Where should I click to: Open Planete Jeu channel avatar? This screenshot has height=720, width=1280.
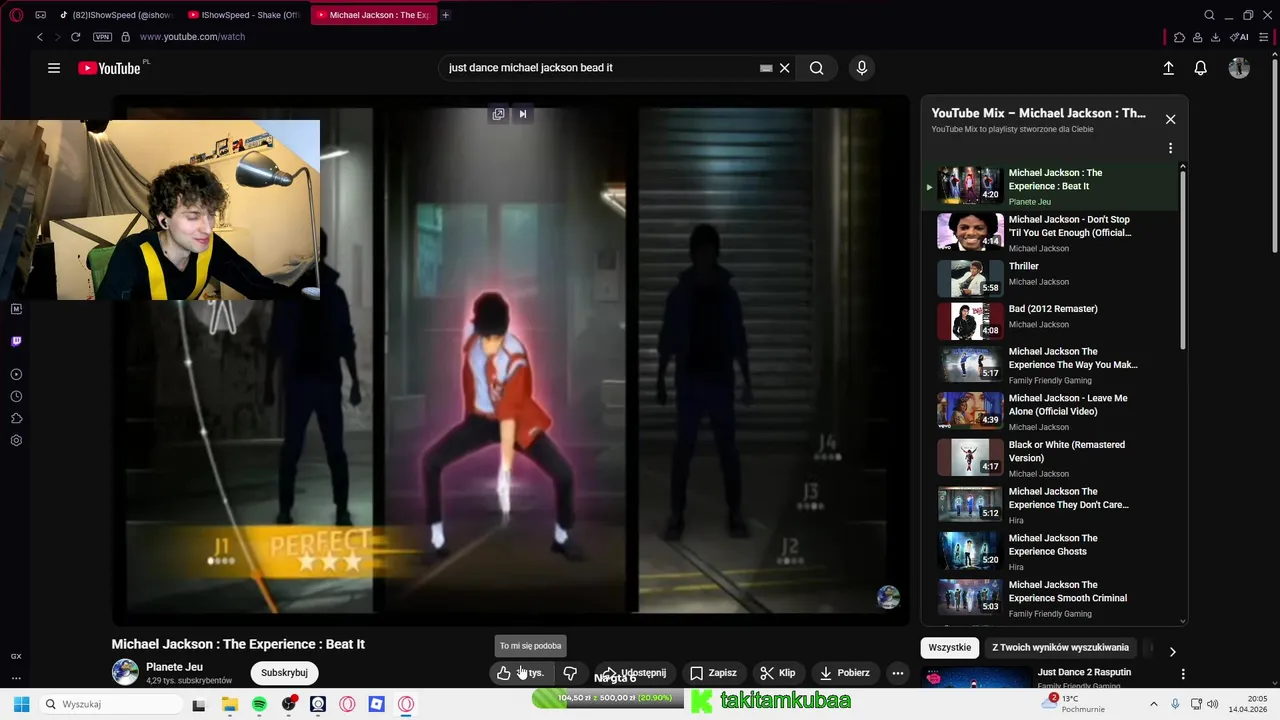click(125, 672)
